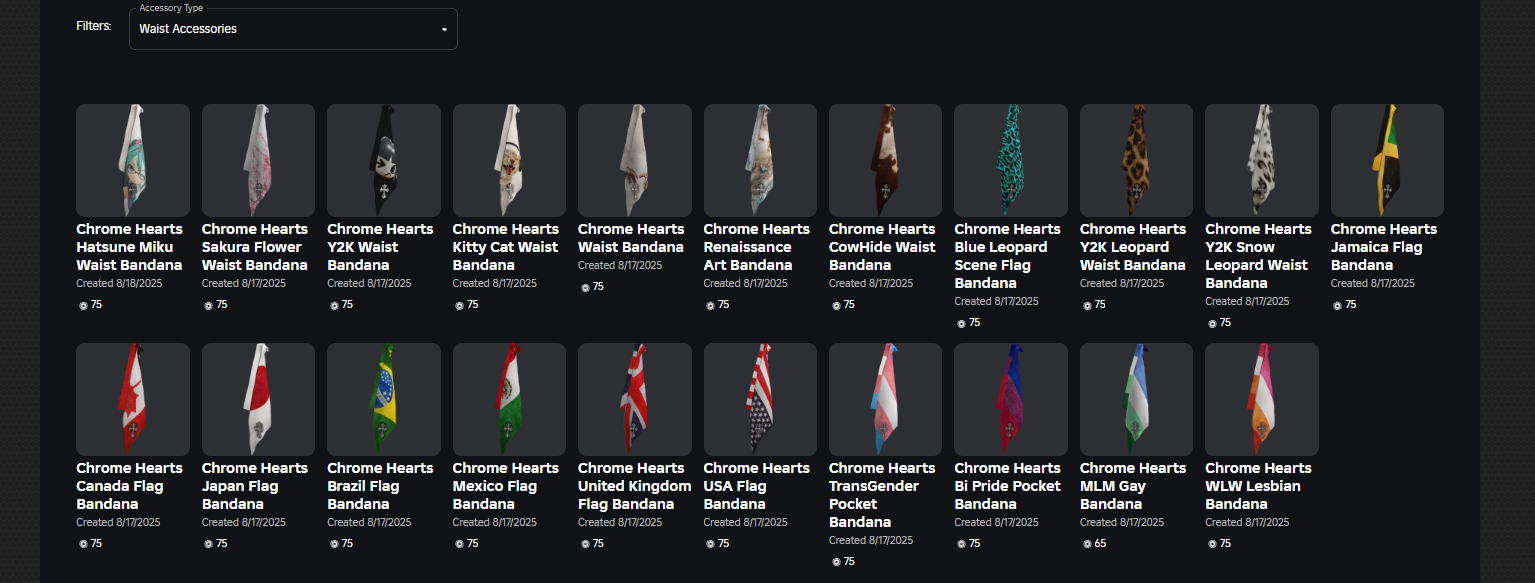This screenshot has width=1535, height=583.
Task: Open the Accessory Type dropdown
Action: coord(293,29)
